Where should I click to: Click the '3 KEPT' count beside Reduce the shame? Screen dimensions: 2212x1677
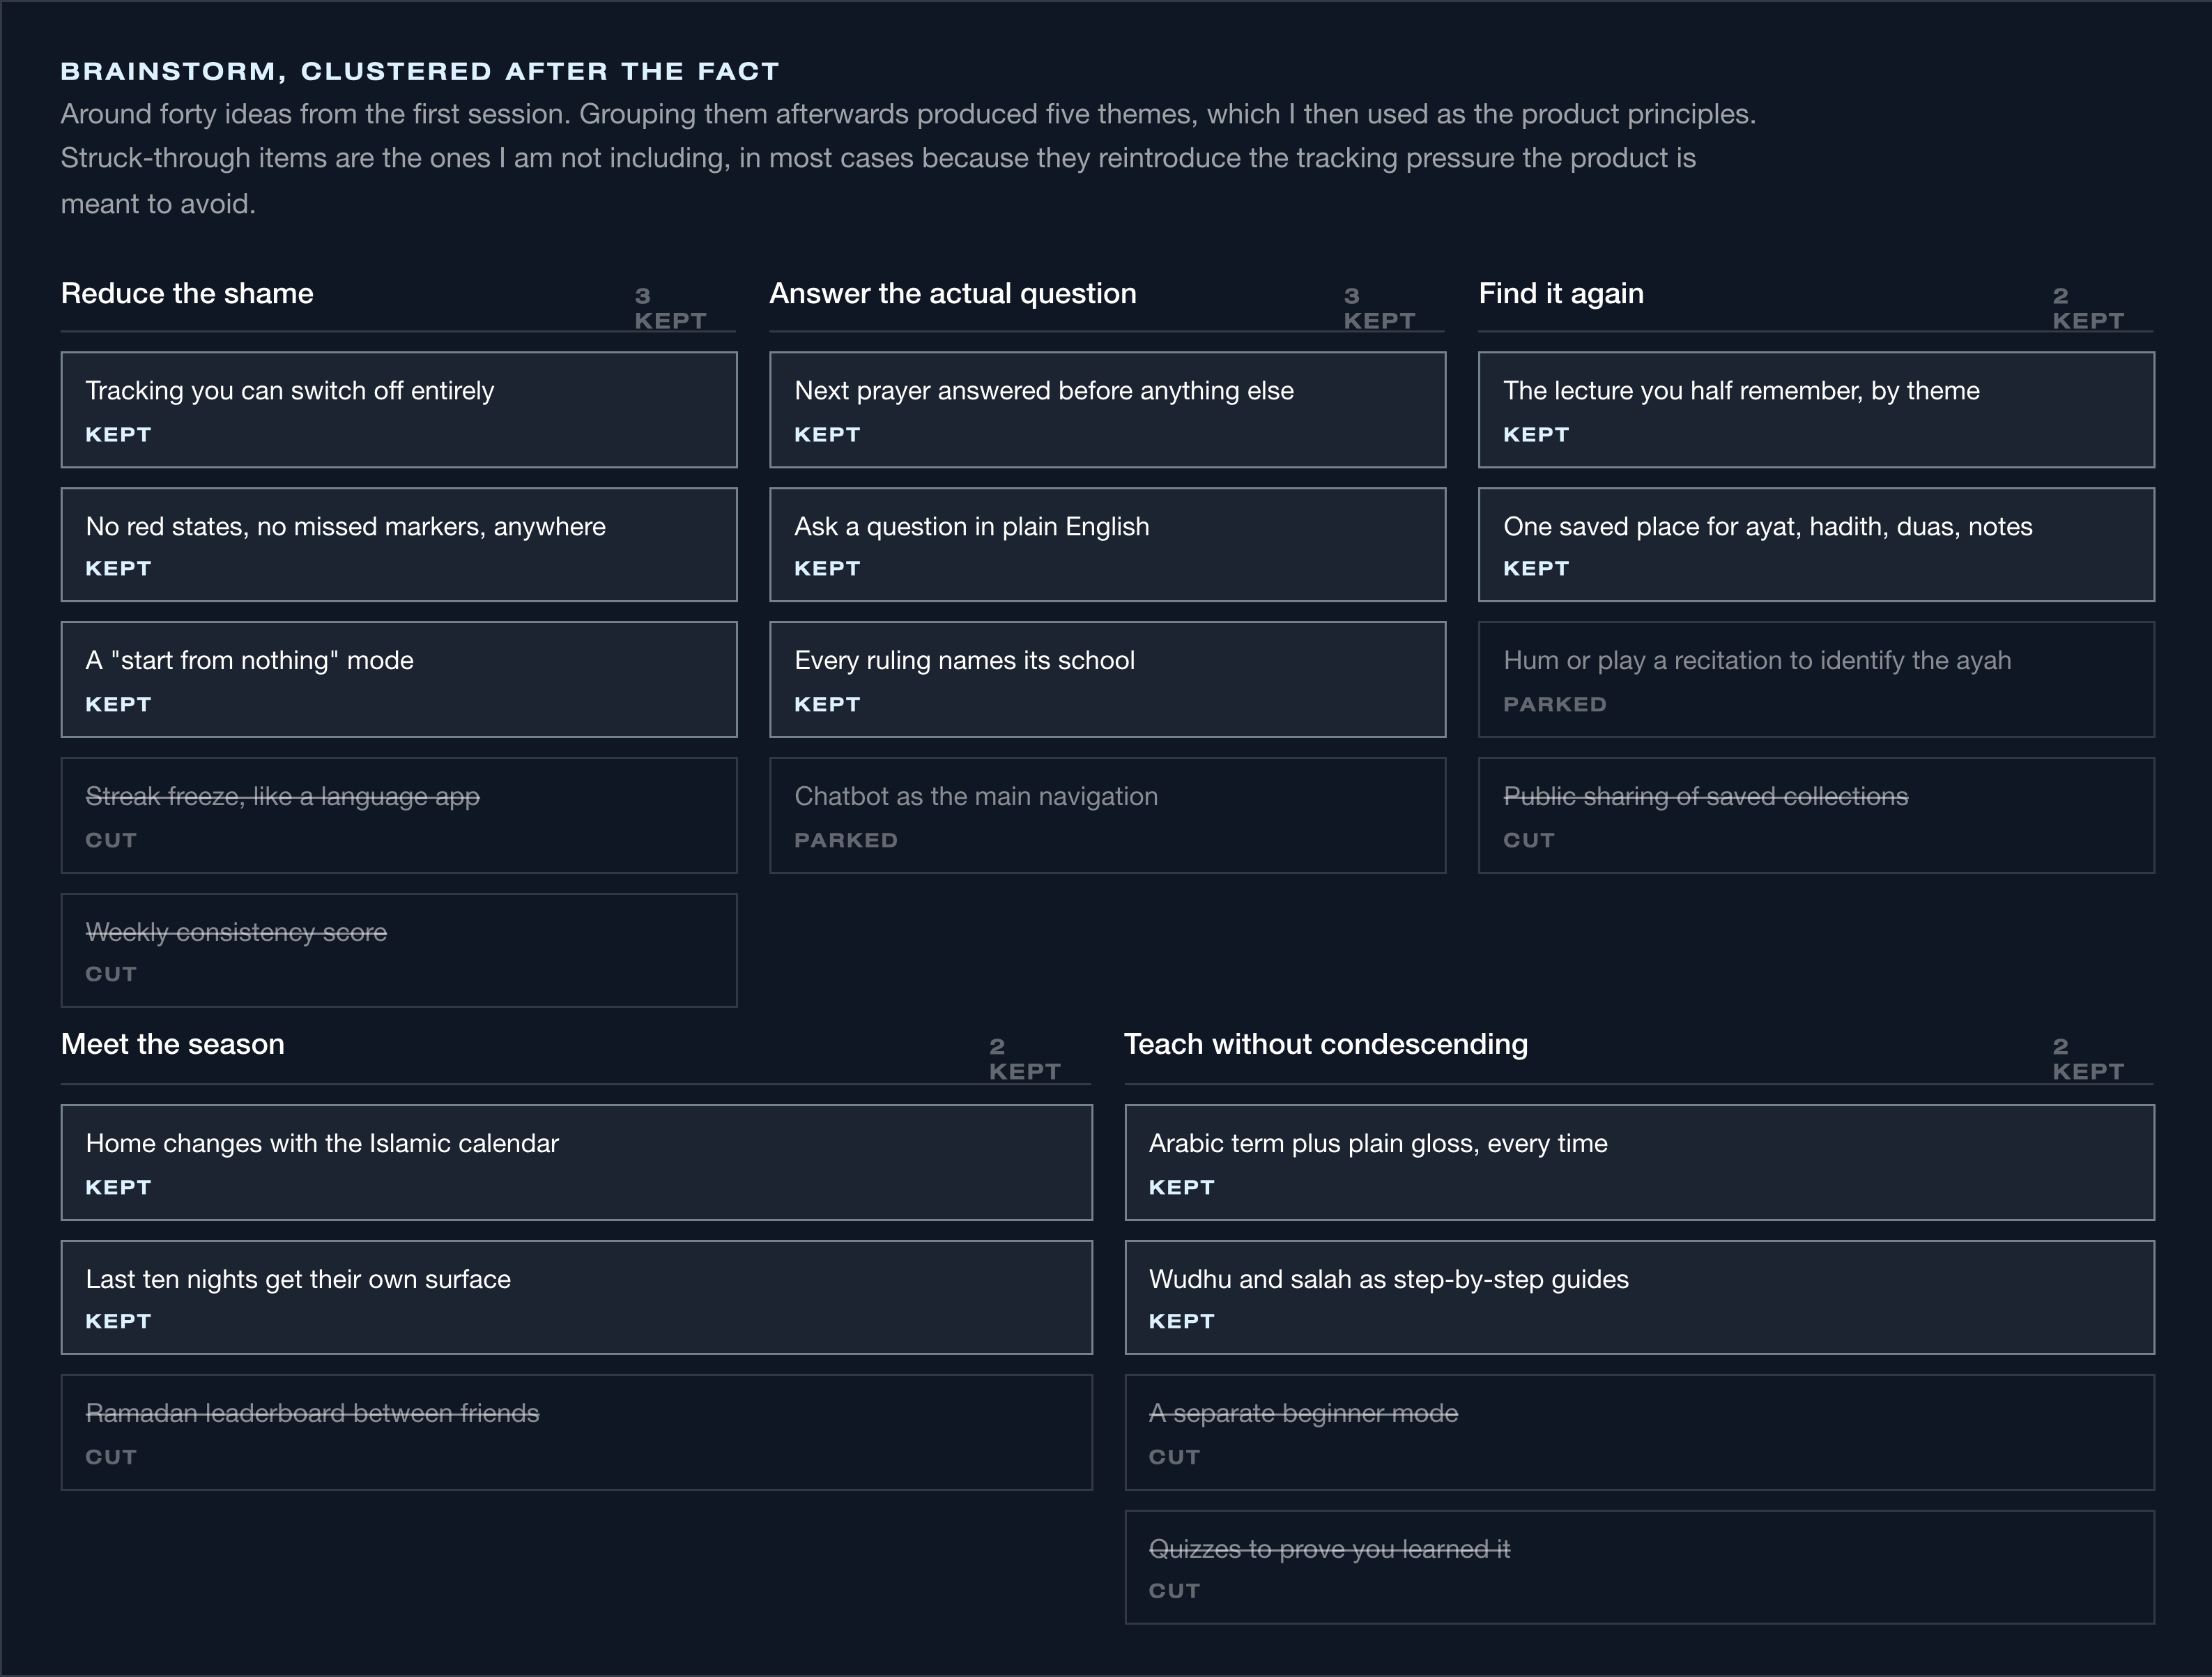click(671, 308)
